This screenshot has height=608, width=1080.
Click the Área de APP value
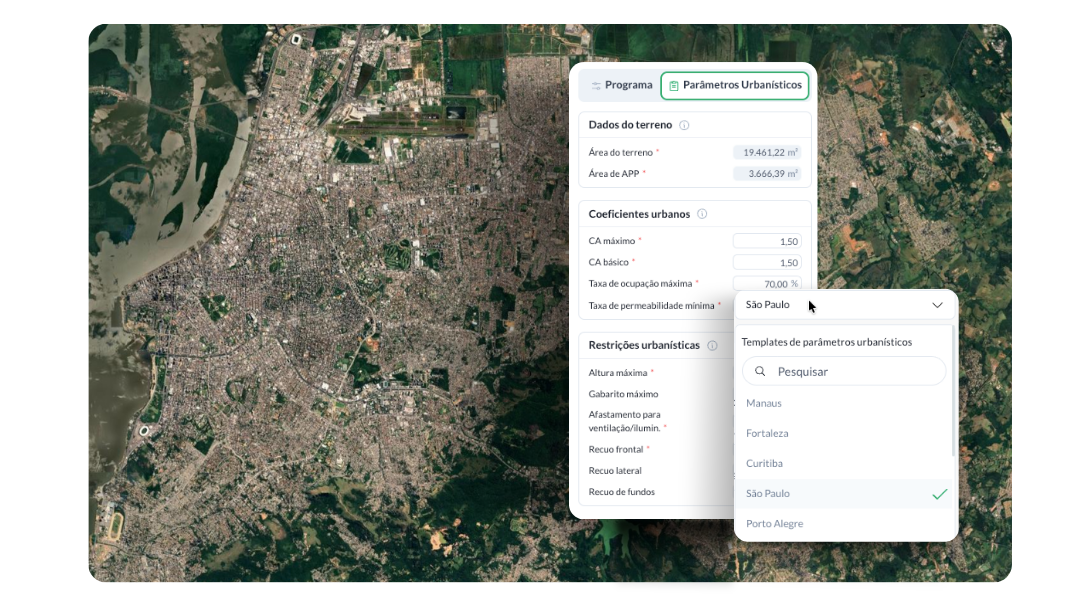point(767,174)
